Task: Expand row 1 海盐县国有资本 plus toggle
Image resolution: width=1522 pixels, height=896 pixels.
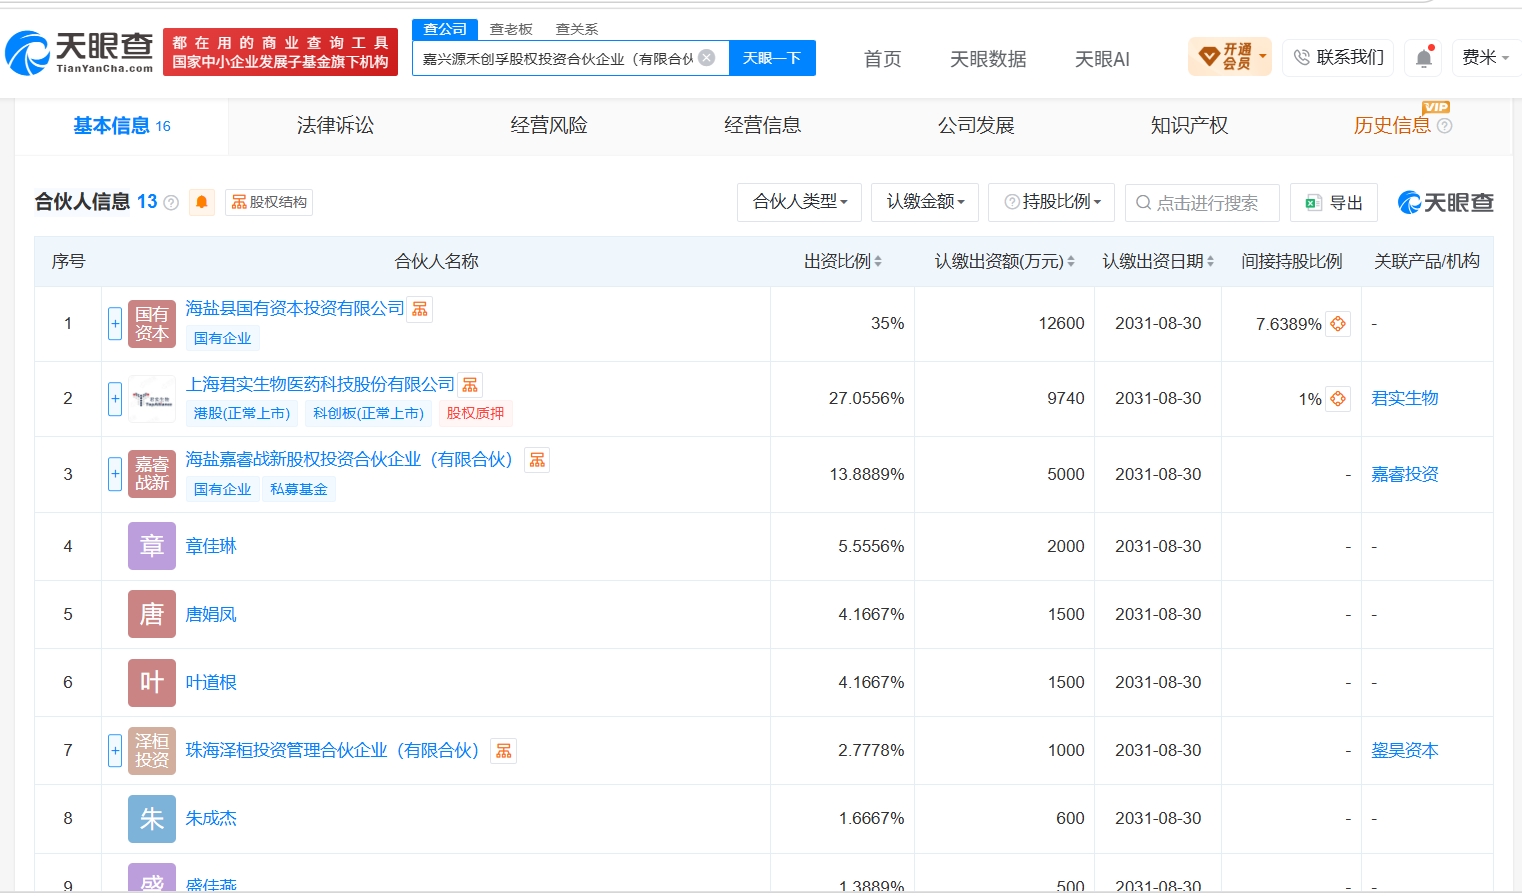Action: click(x=115, y=324)
